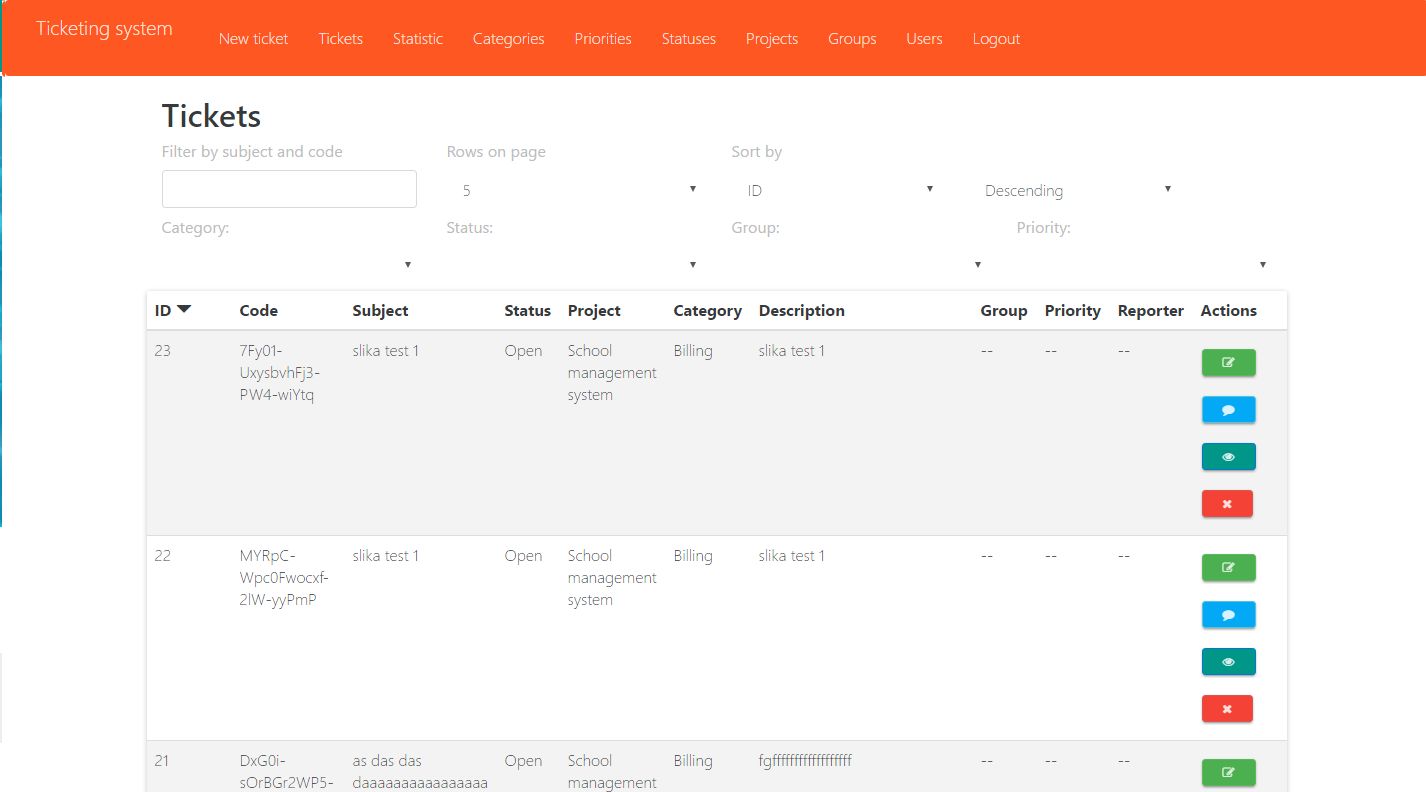Open Statuses page

[x=689, y=39]
